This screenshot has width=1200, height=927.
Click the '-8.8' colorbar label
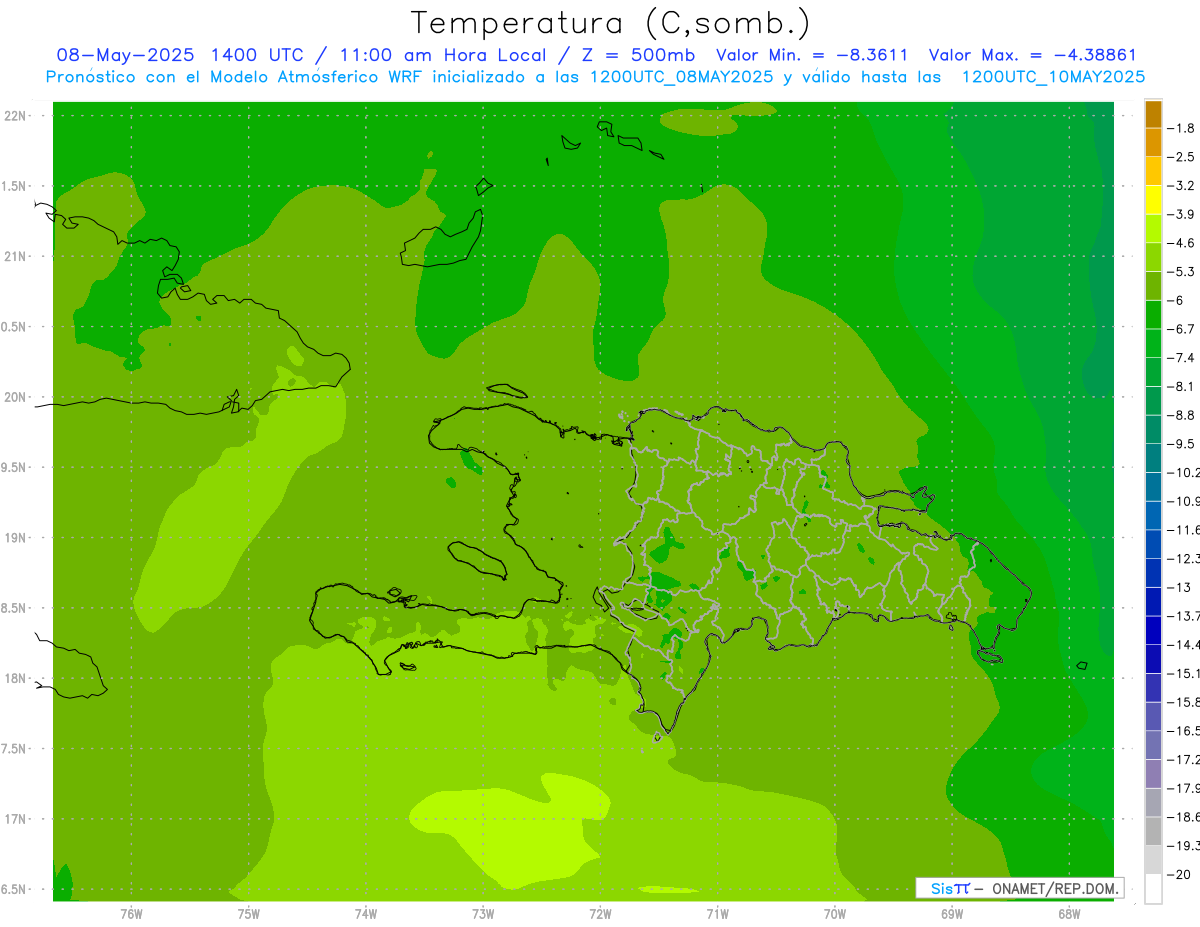click(1182, 415)
